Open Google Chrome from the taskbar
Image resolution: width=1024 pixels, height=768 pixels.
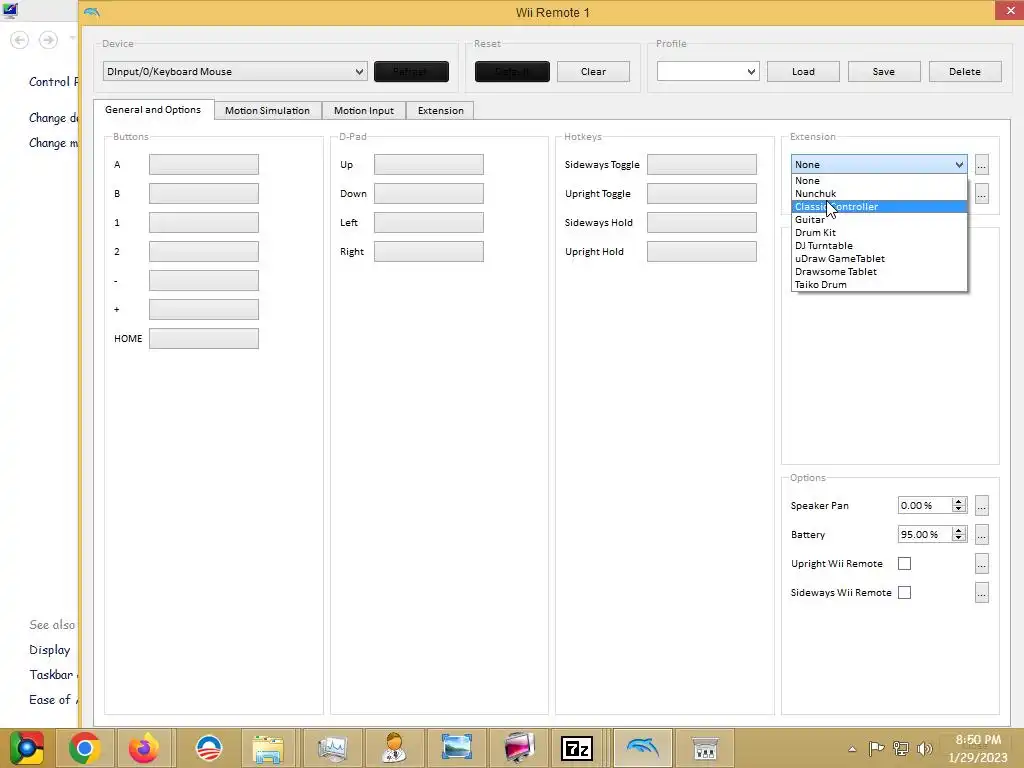click(84, 748)
